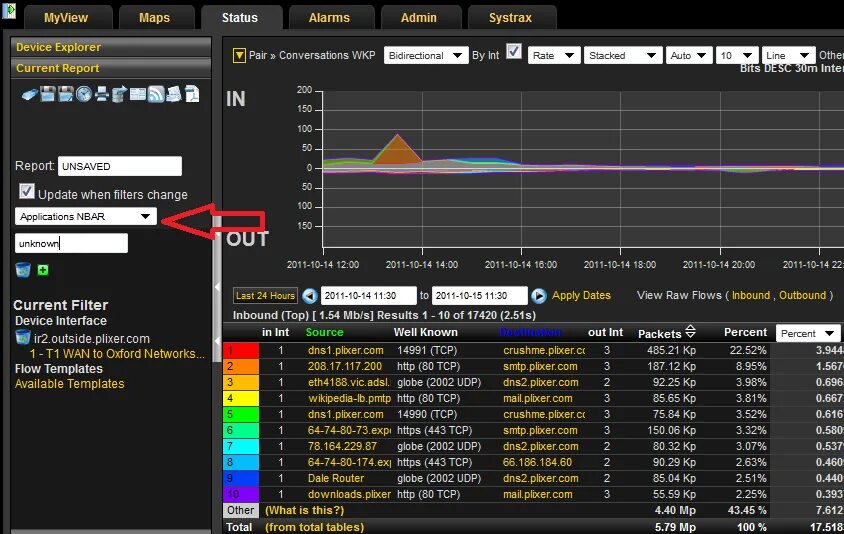Click destination 66.186.184.60 in row 8
The image size is (844, 534).
pos(538,462)
